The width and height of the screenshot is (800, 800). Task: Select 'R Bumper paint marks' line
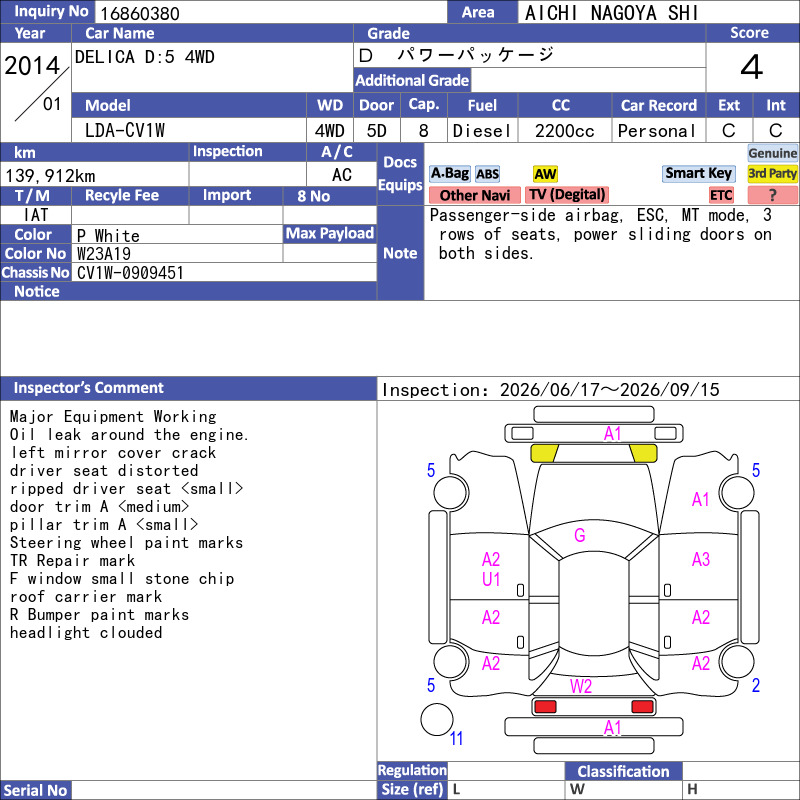click(x=99, y=614)
